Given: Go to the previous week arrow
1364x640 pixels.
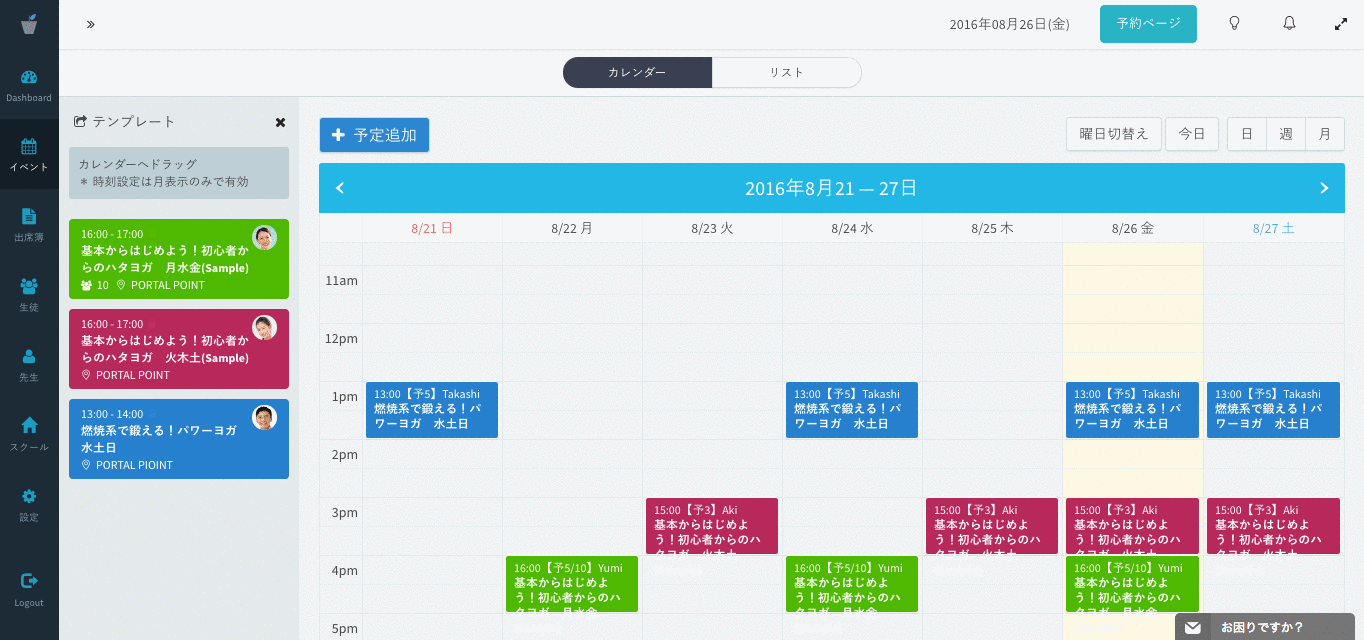Looking at the screenshot, I should 340,188.
